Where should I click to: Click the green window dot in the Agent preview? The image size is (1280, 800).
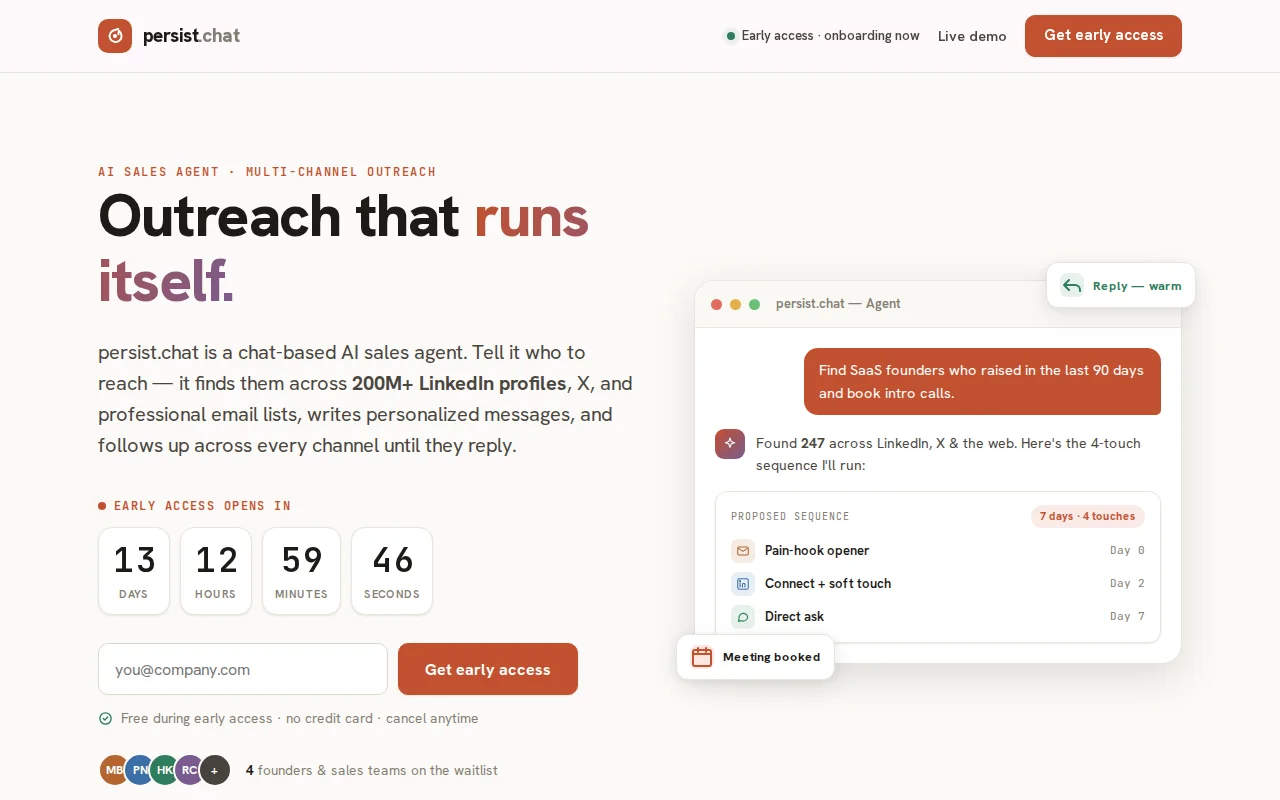(x=754, y=304)
